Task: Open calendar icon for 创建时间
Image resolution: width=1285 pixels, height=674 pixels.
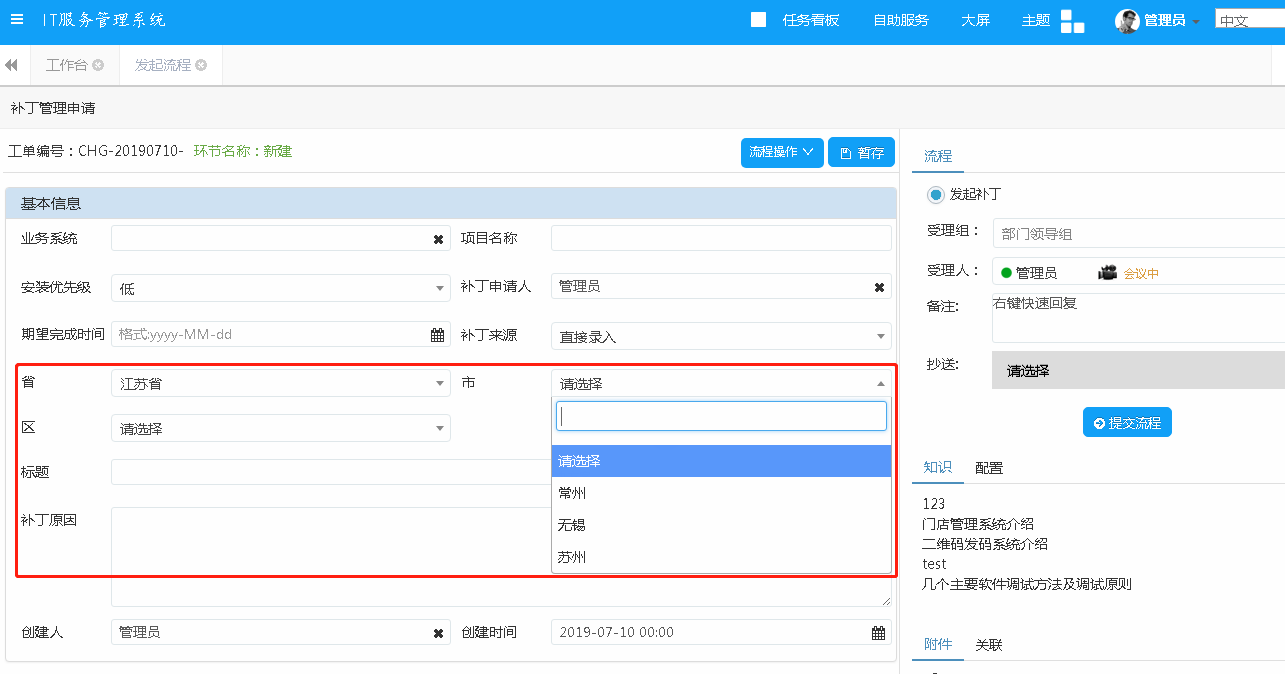Action: click(x=878, y=633)
